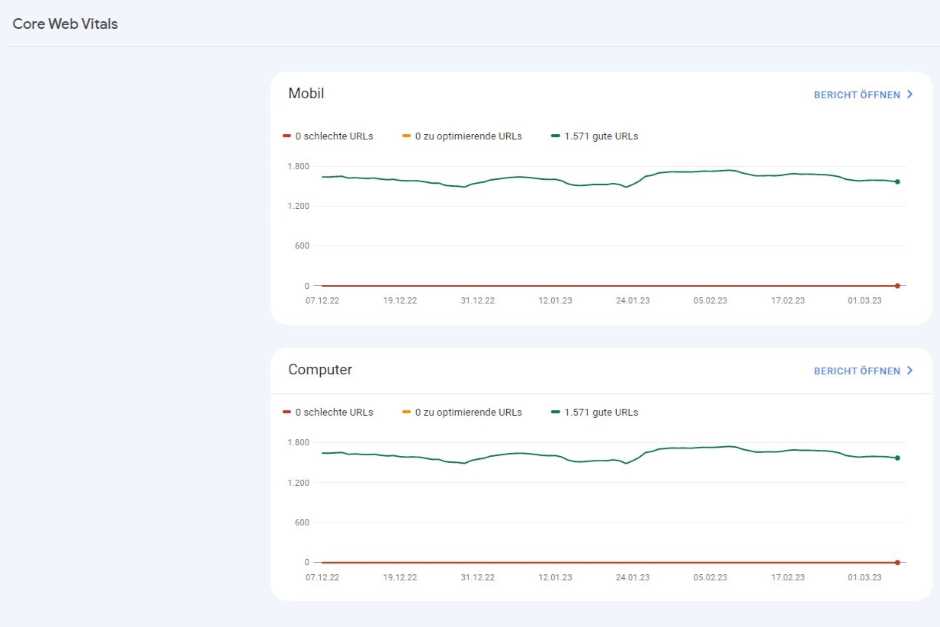Viewport: 940px width, 627px height.
Task: Click '0 schlechte URLs' in Mobil legend
Action: coord(334,137)
